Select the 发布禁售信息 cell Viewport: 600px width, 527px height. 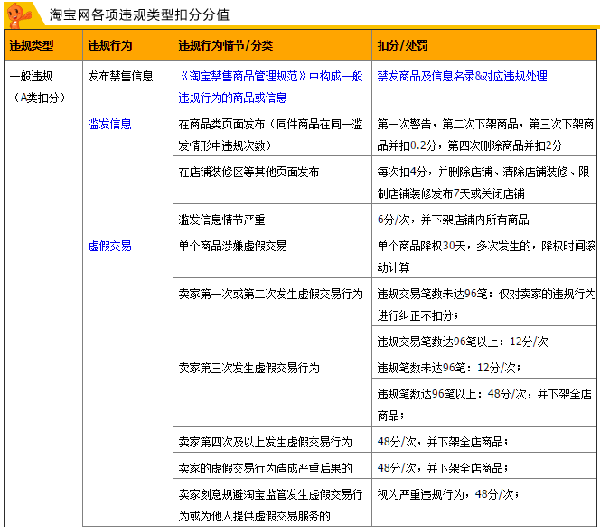click(121, 76)
